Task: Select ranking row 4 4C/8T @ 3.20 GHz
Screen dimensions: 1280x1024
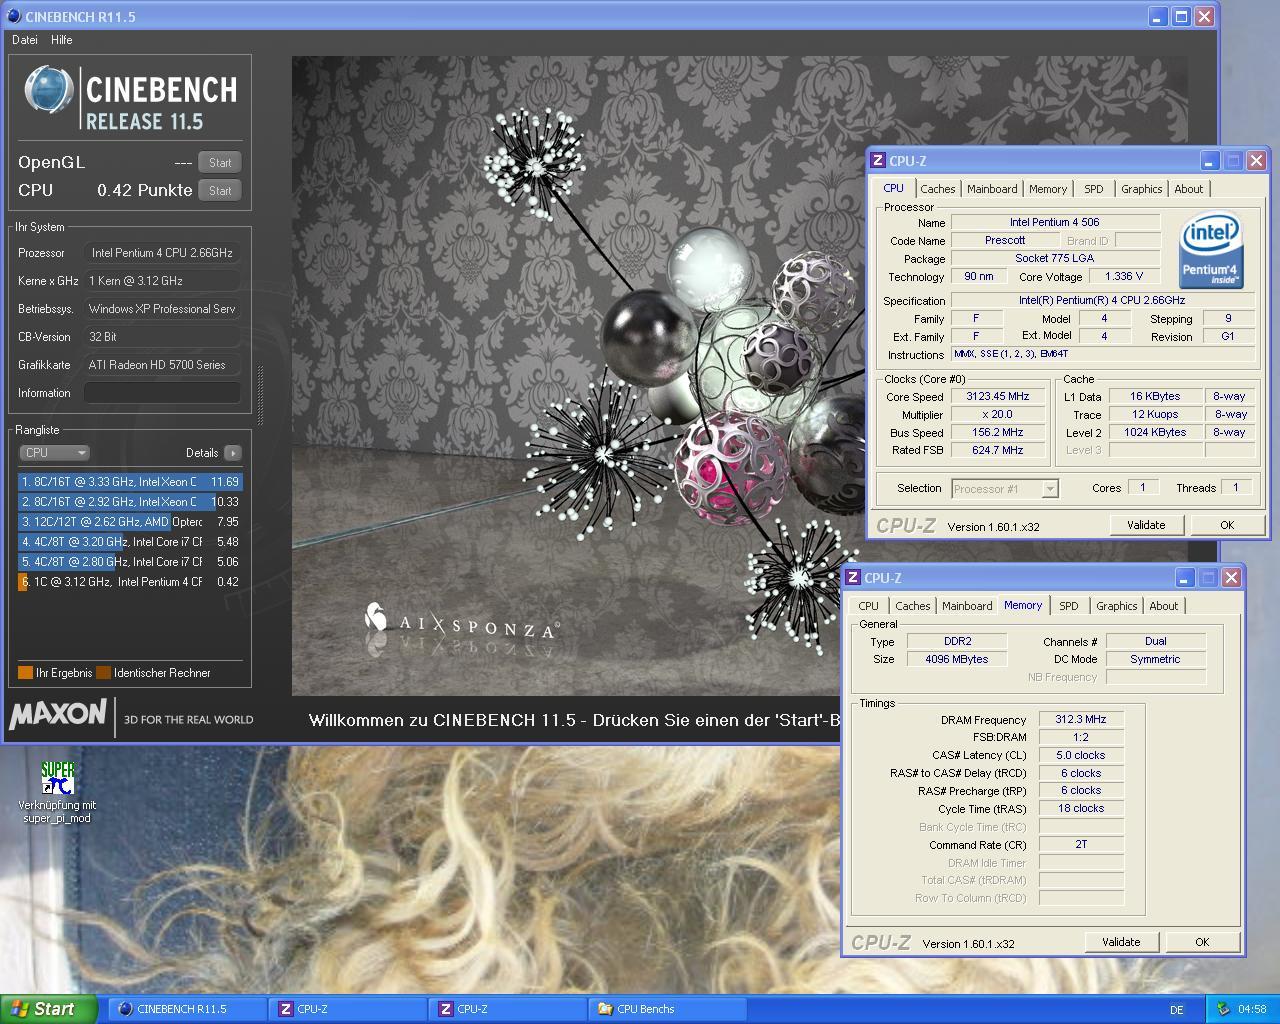Action: click(x=130, y=542)
